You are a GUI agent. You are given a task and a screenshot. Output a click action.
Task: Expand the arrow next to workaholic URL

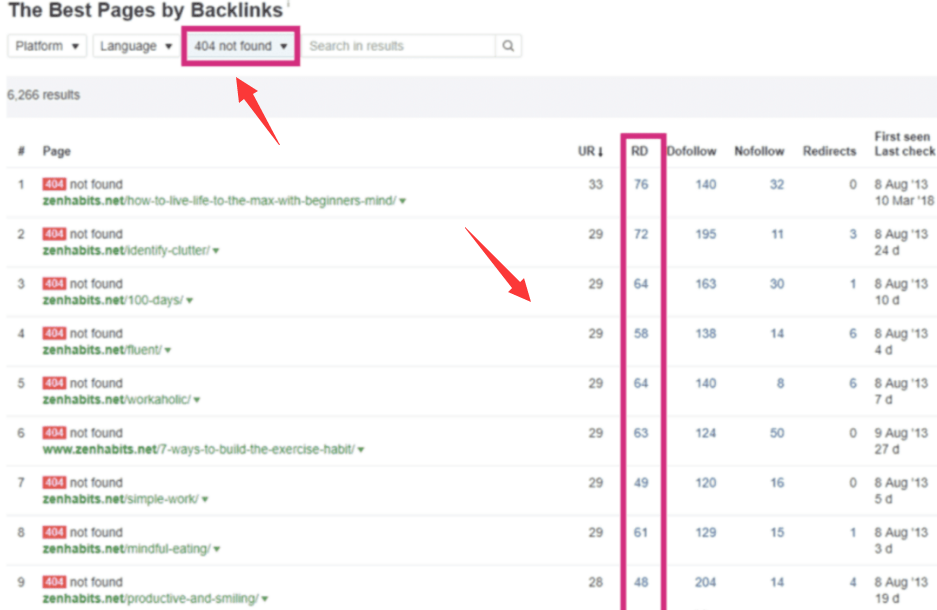[197, 400]
